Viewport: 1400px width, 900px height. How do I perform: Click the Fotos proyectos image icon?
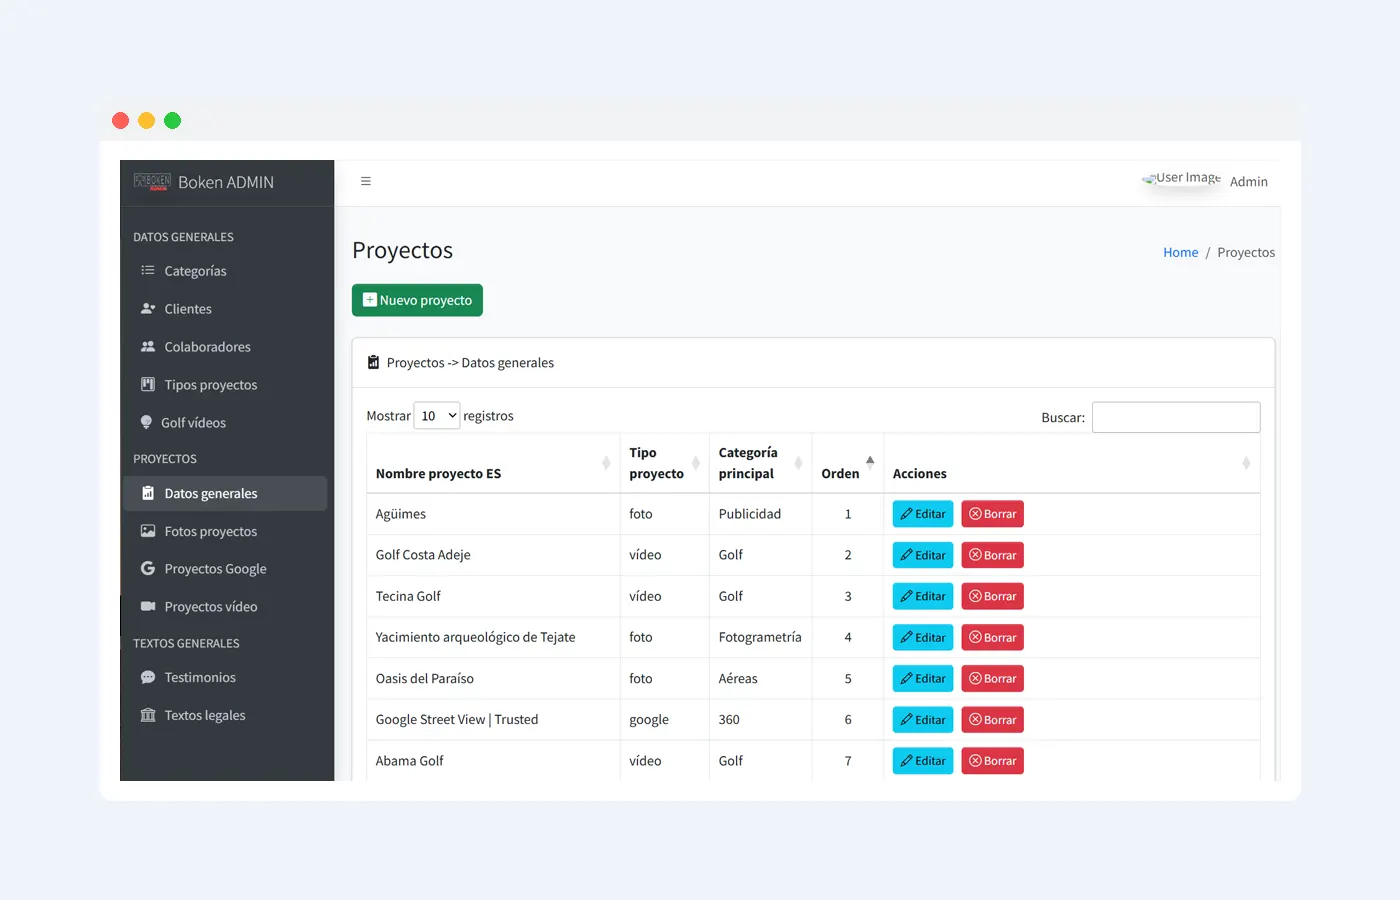[x=148, y=531]
